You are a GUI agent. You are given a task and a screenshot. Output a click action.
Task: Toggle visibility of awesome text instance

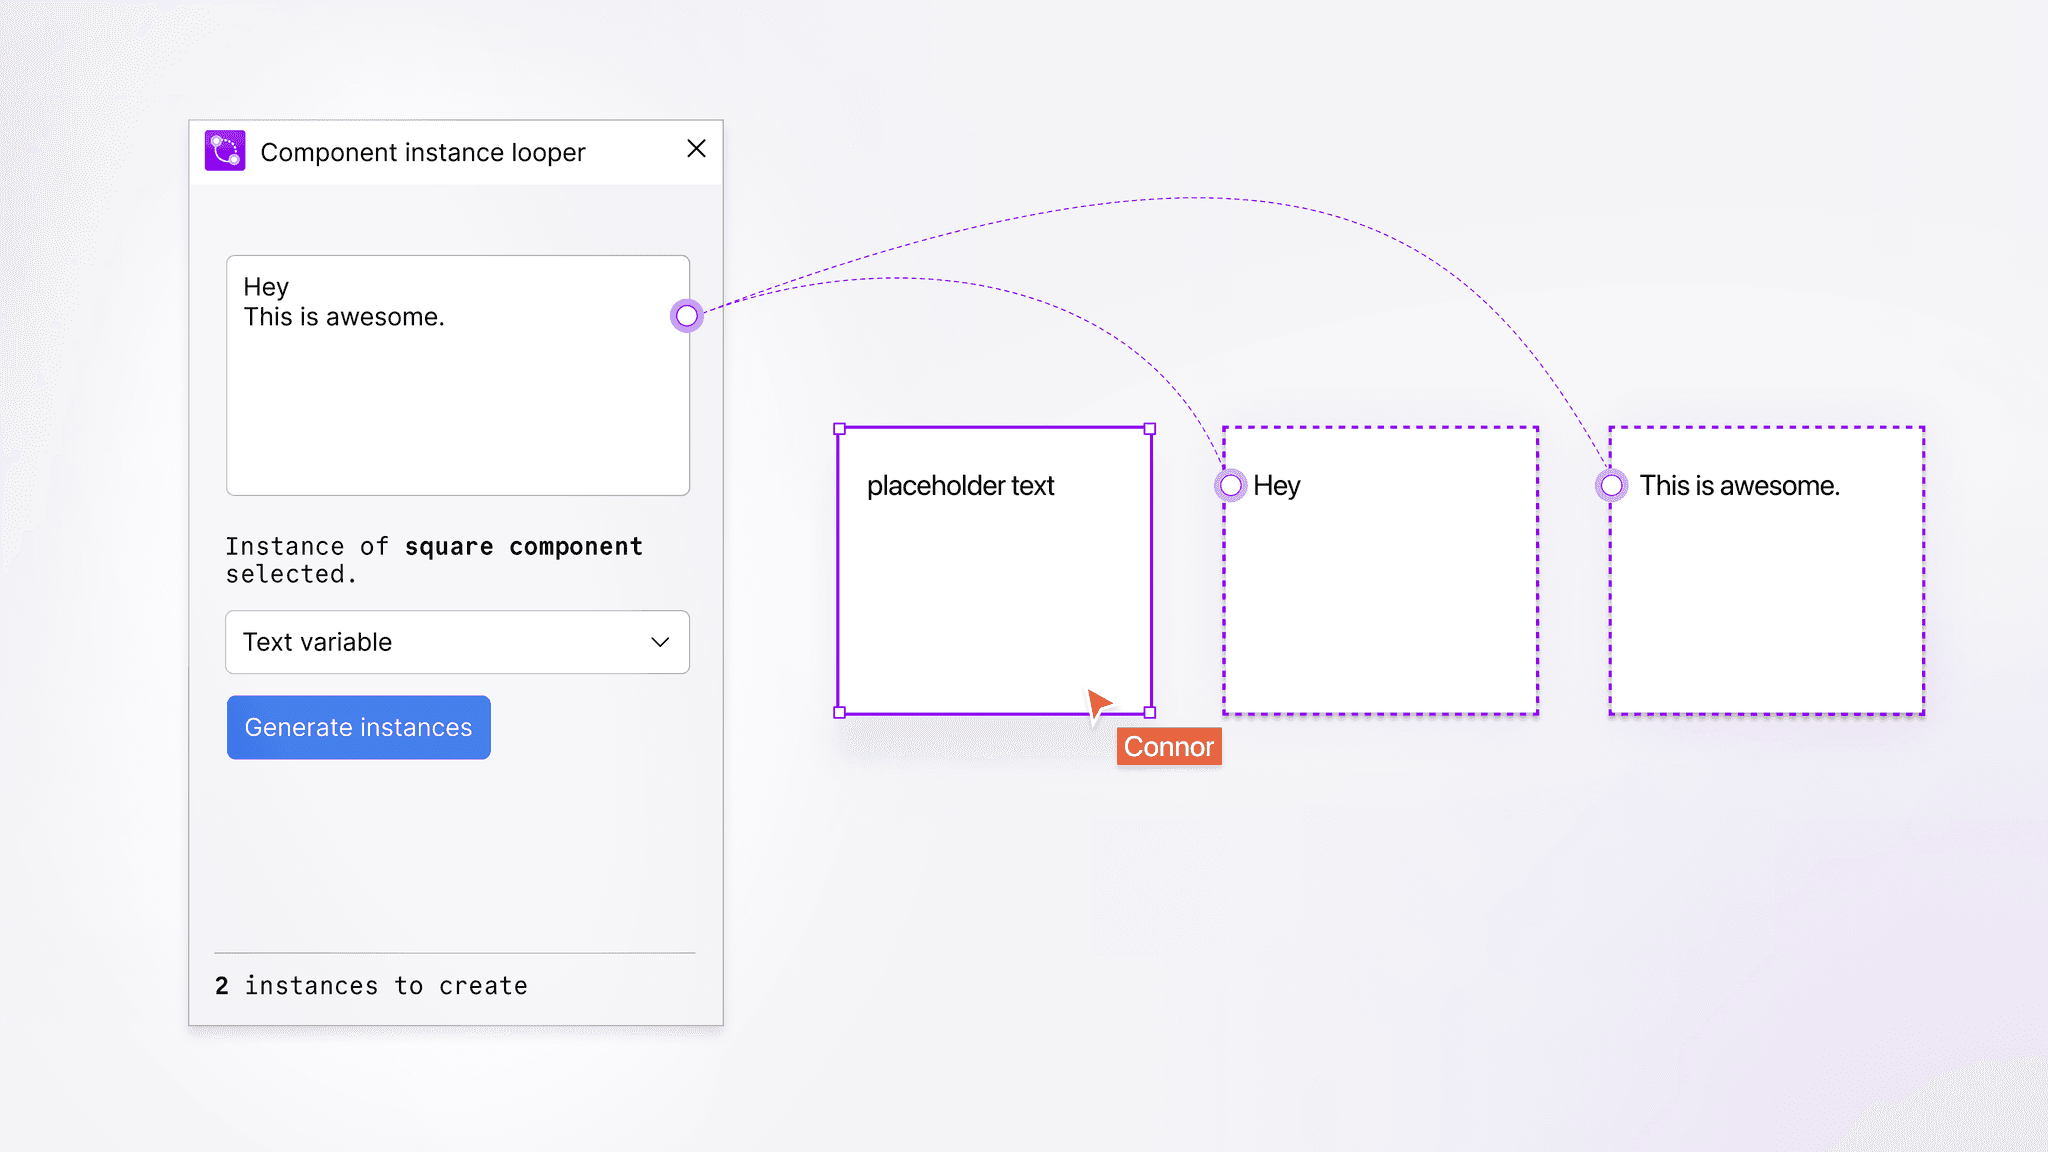pos(1609,484)
